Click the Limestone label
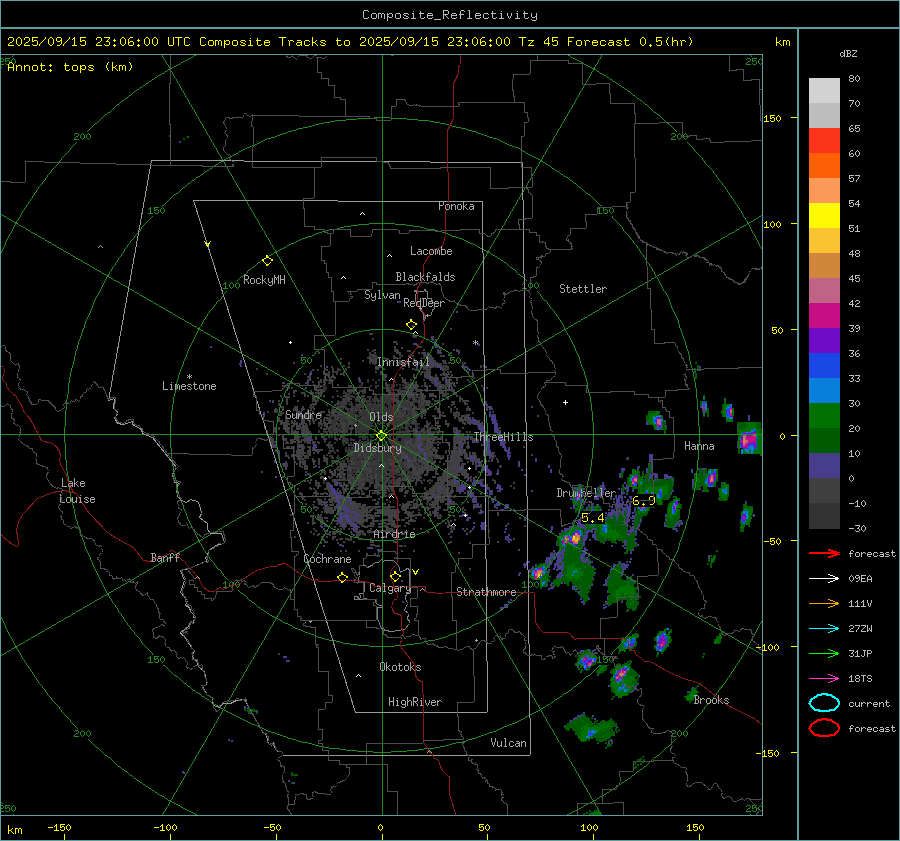 coord(189,386)
